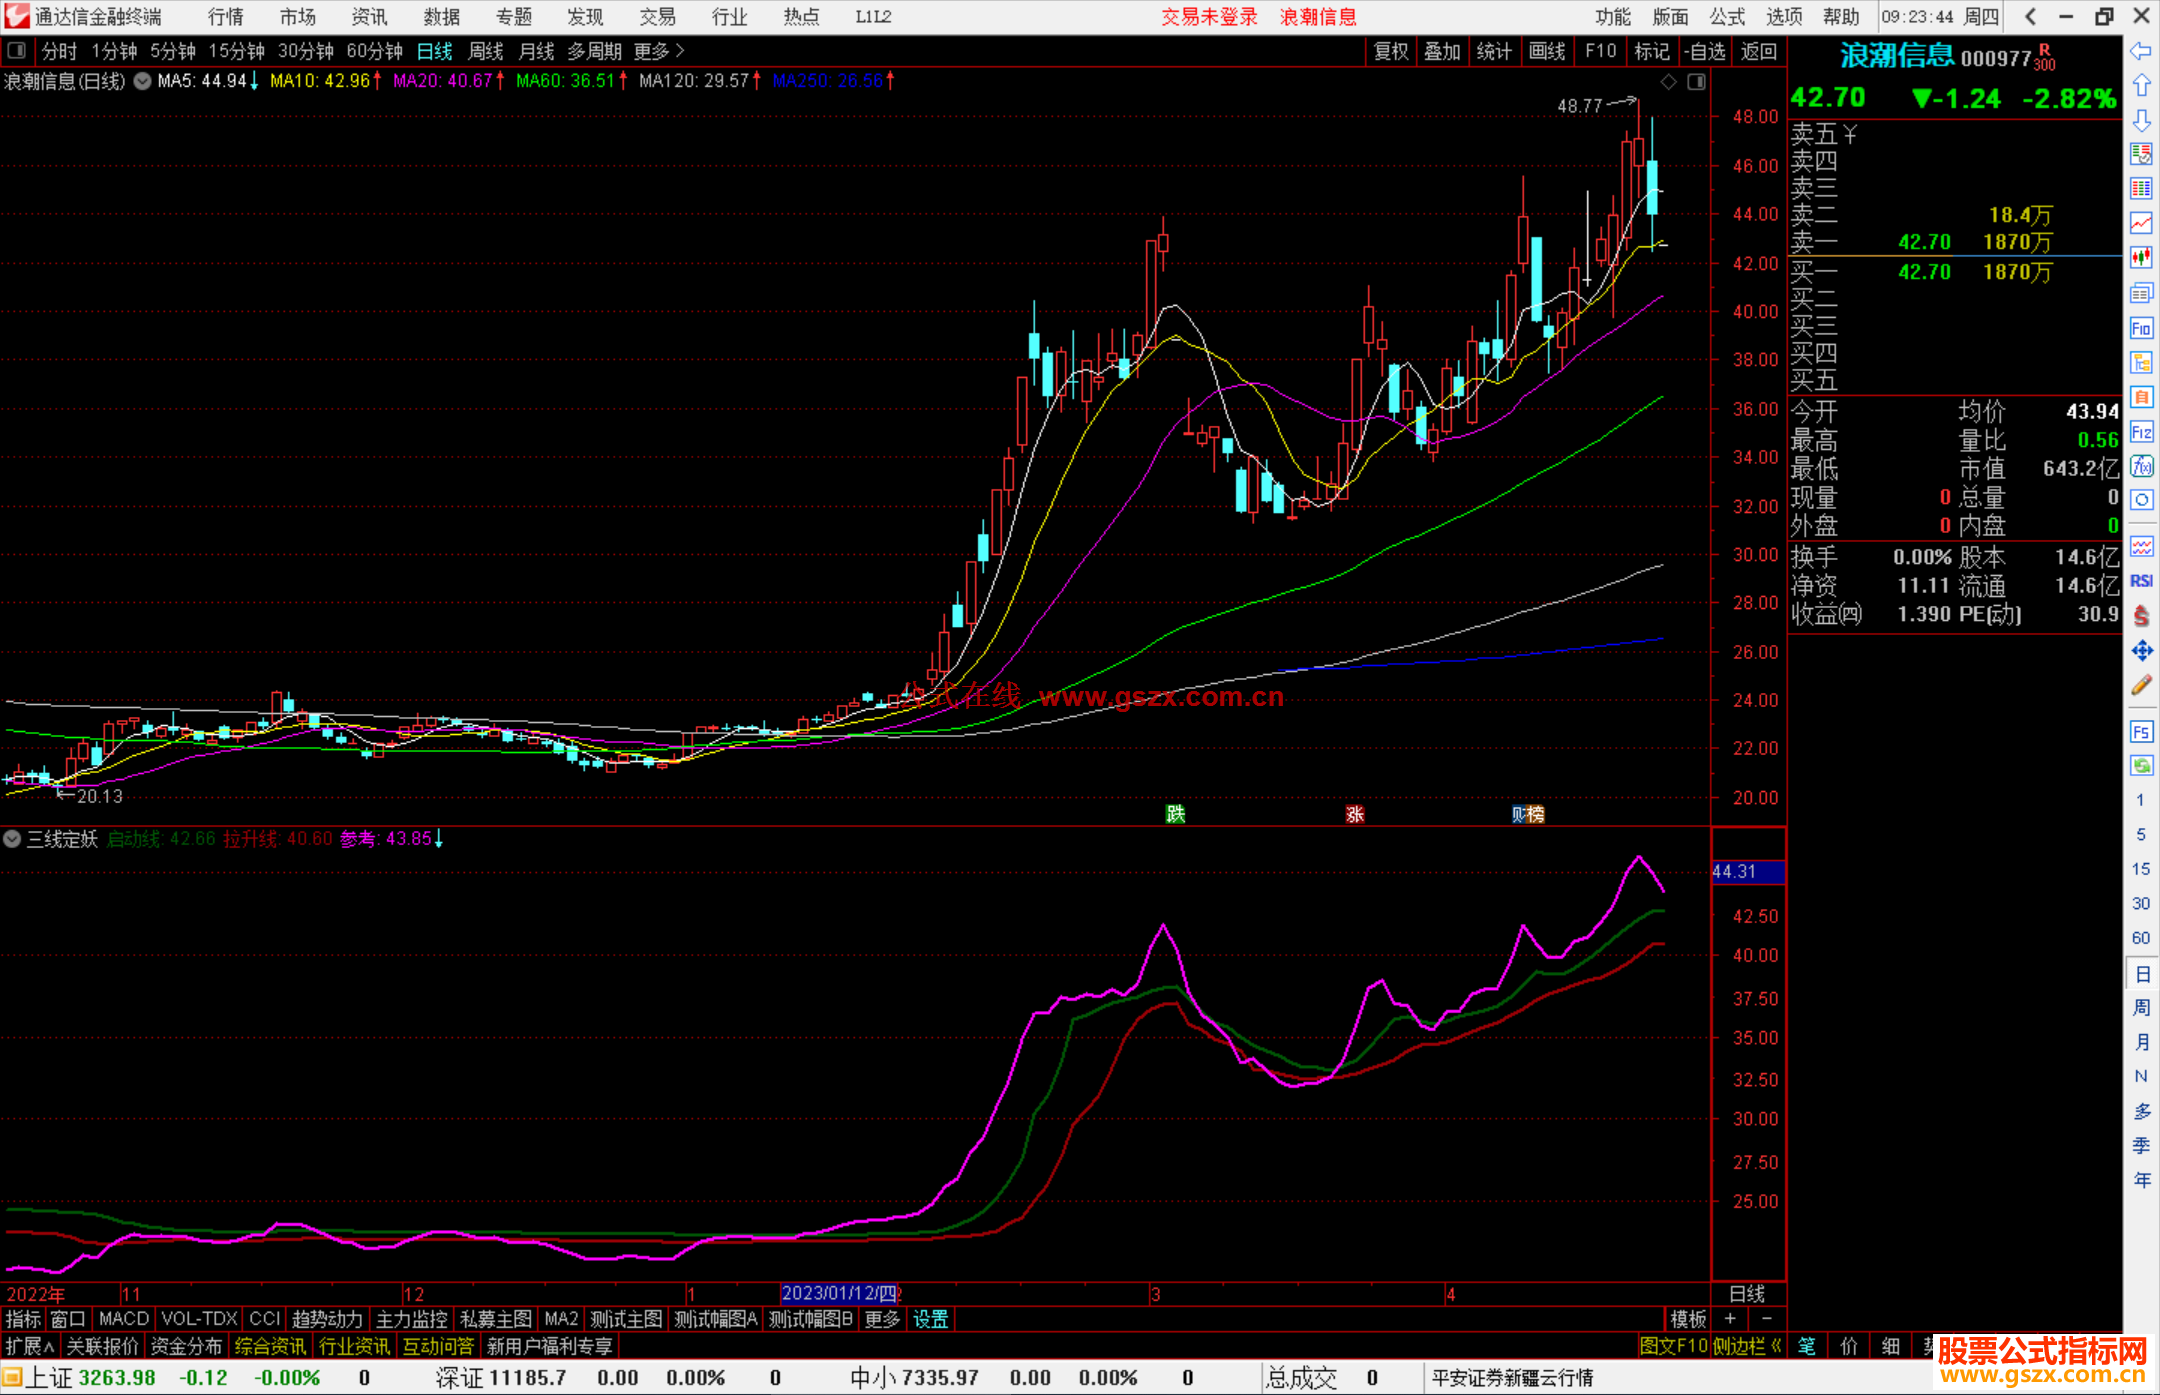Click the four-way move arrows icon

[2141, 651]
